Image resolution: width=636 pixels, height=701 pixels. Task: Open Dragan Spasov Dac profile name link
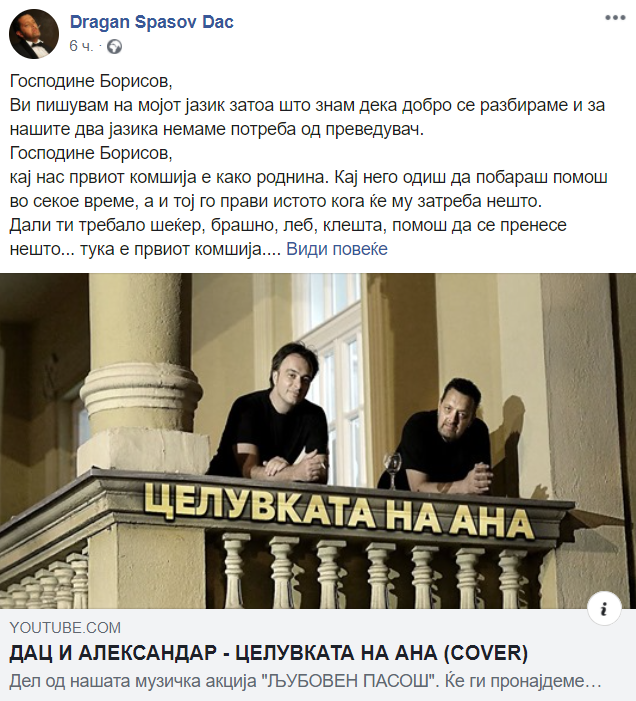[x=152, y=22]
